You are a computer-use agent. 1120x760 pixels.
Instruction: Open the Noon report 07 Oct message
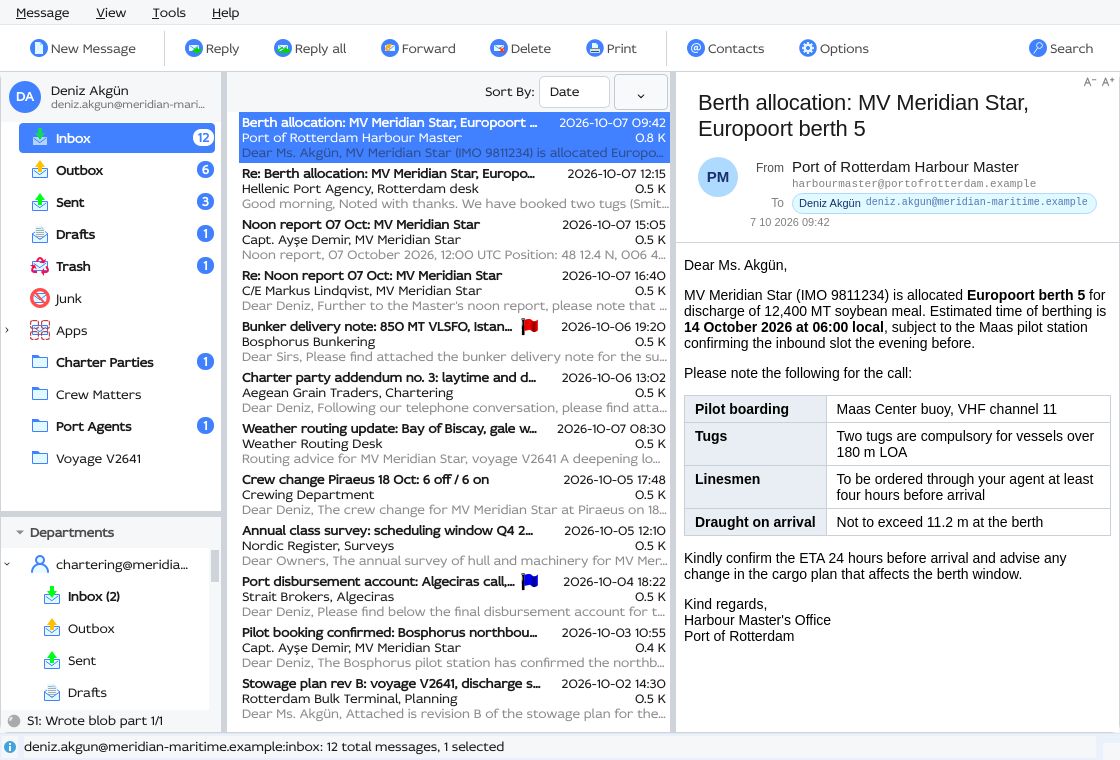pos(454,239)
